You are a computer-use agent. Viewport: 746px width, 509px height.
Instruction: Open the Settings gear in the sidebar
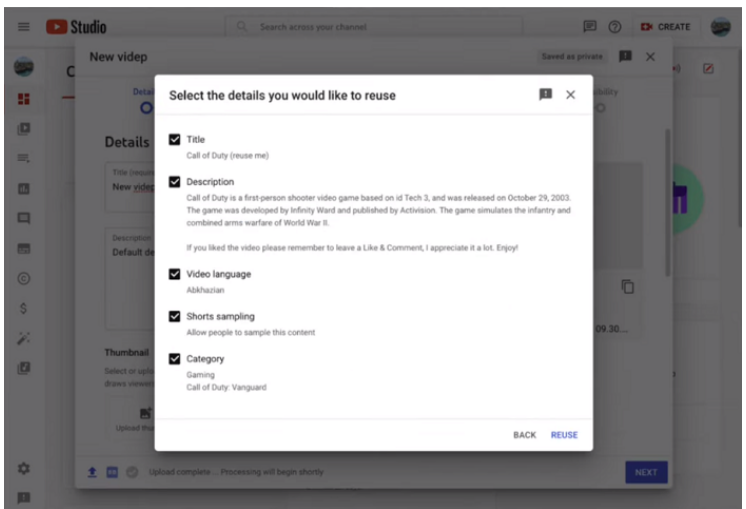(x=23, y=469)
